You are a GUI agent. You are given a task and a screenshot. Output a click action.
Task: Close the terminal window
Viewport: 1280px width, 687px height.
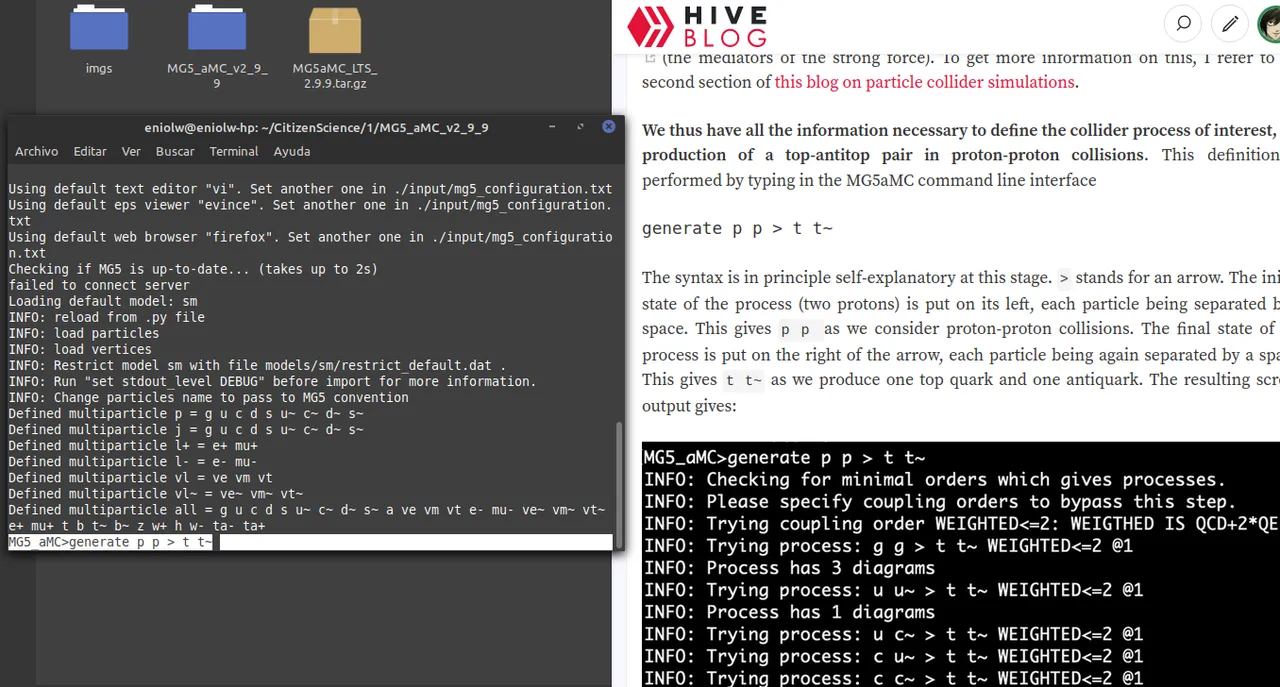pyautogui.click(x=608, y=127)
